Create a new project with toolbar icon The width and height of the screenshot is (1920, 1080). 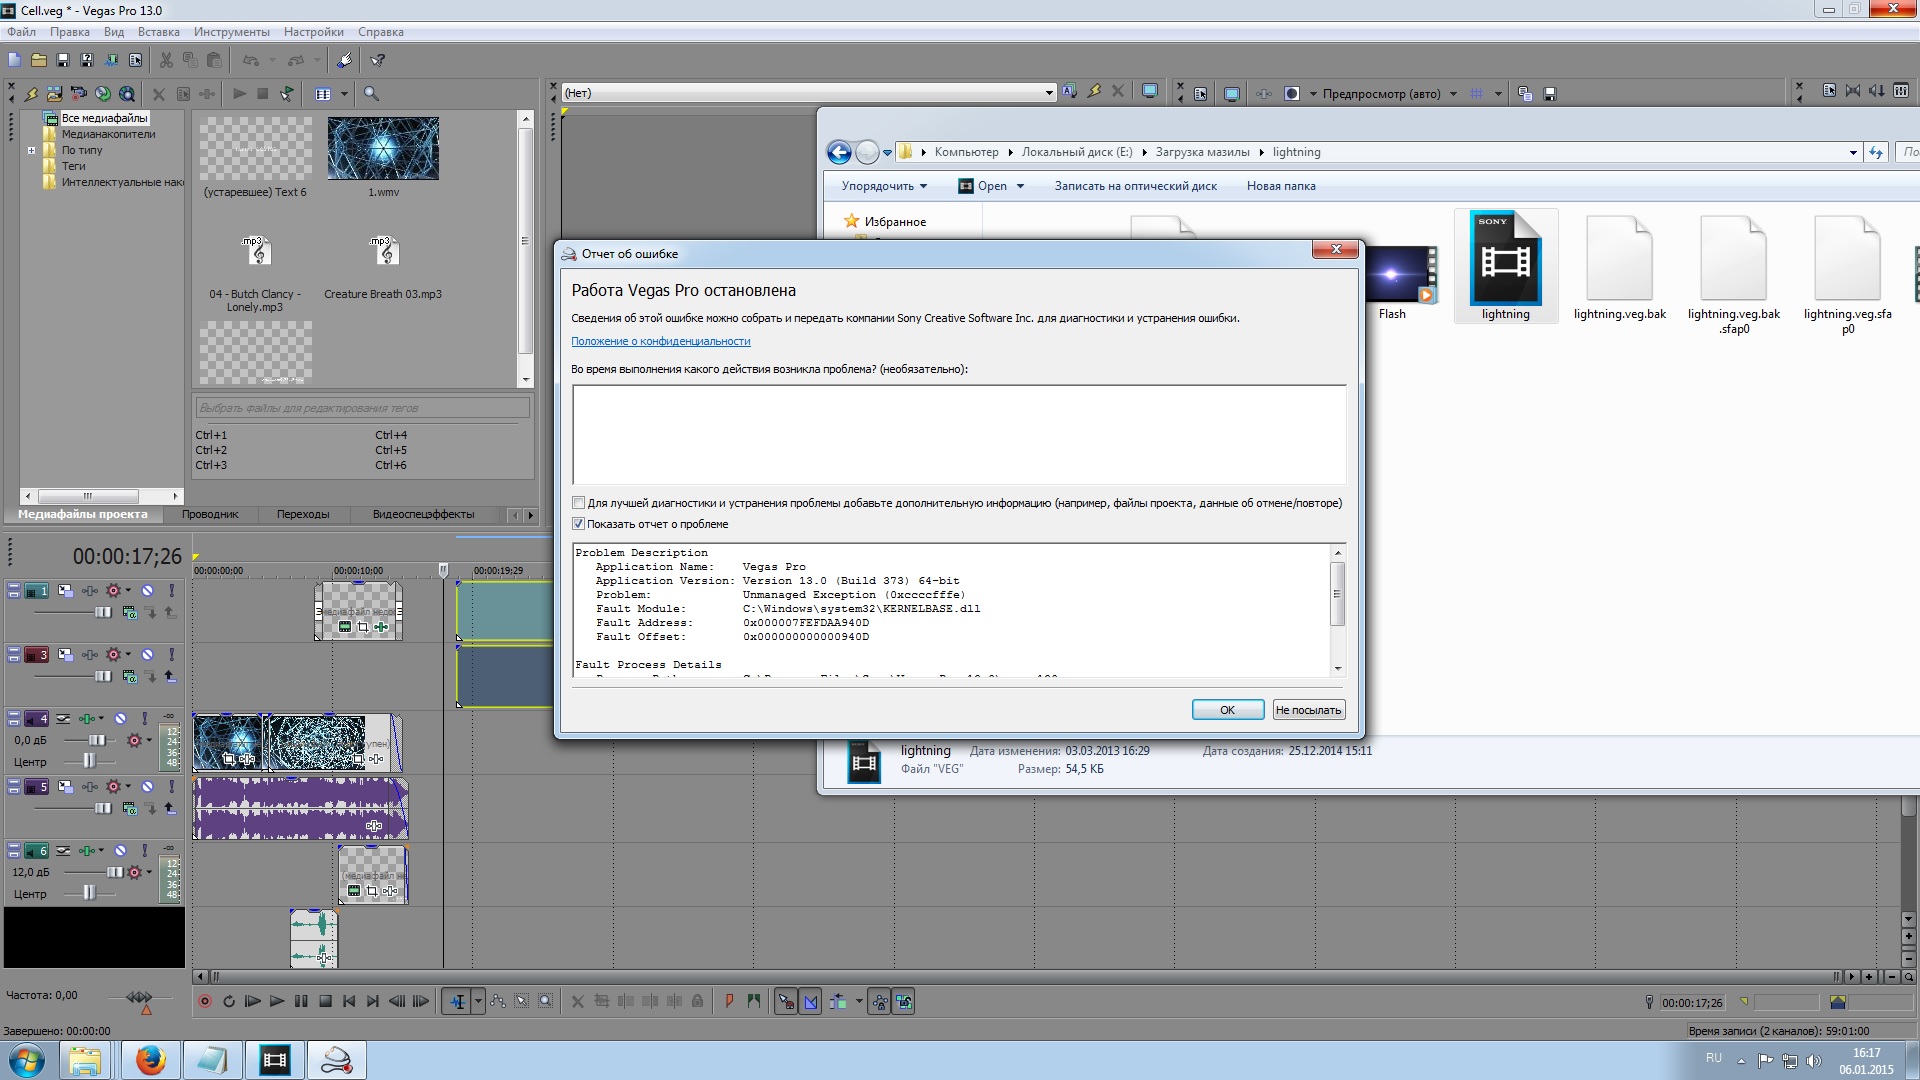coord(14,61)
